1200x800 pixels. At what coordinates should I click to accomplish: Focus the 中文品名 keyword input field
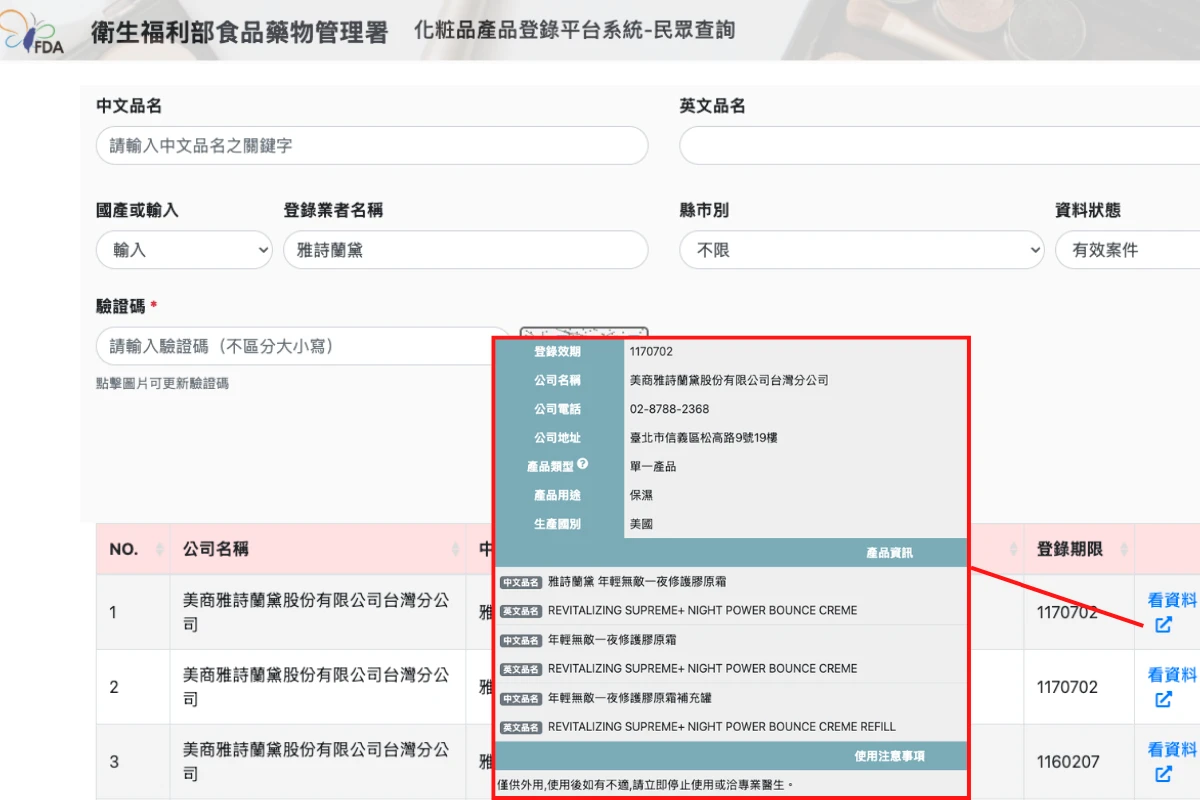372,146
